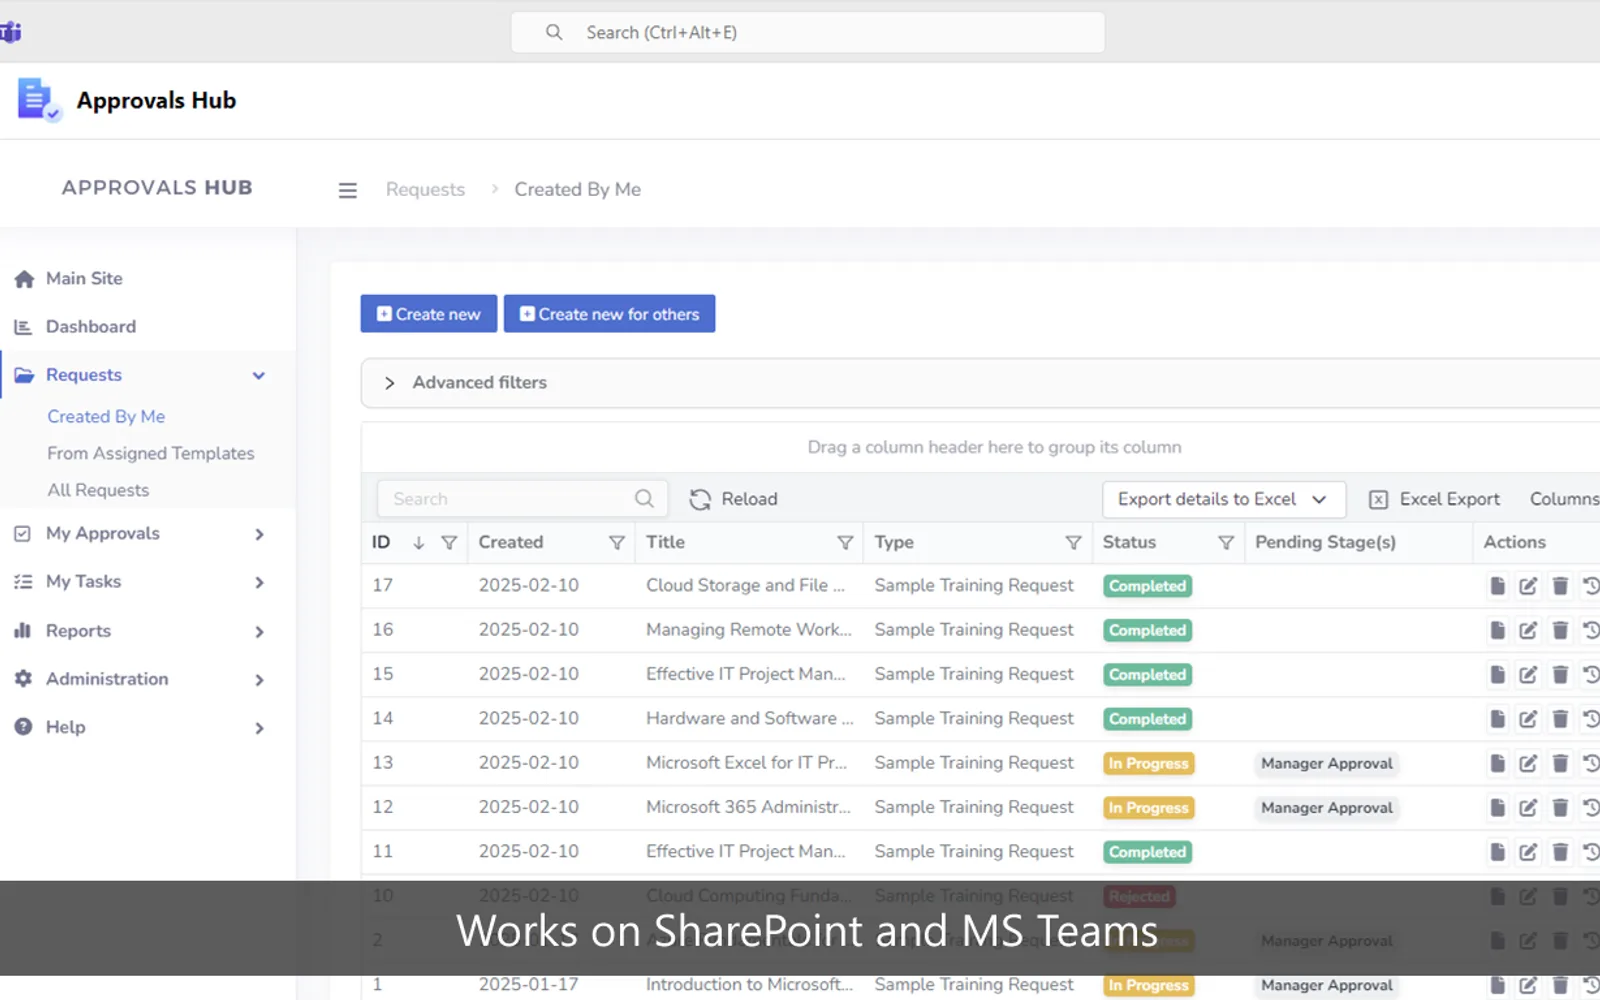Reload the requests grid
The width and height of the screenshot is (1600, 1000).
coord(734,499)
